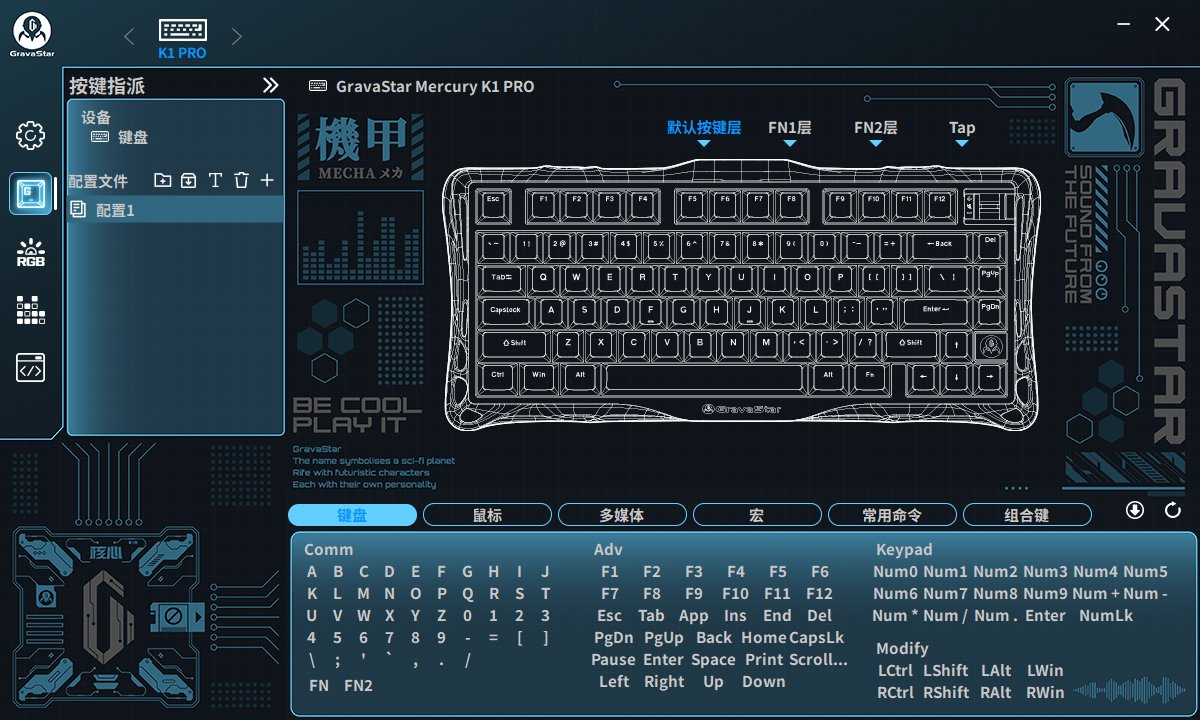Switch to 默认按键层 layer

(704, 128)
